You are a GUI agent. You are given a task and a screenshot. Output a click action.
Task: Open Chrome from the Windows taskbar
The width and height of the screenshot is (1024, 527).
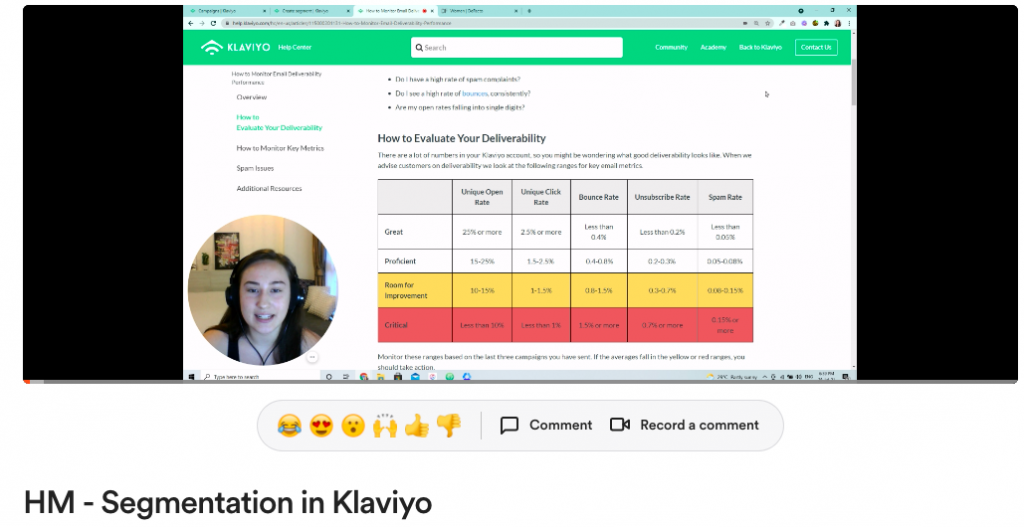(364, 377)
